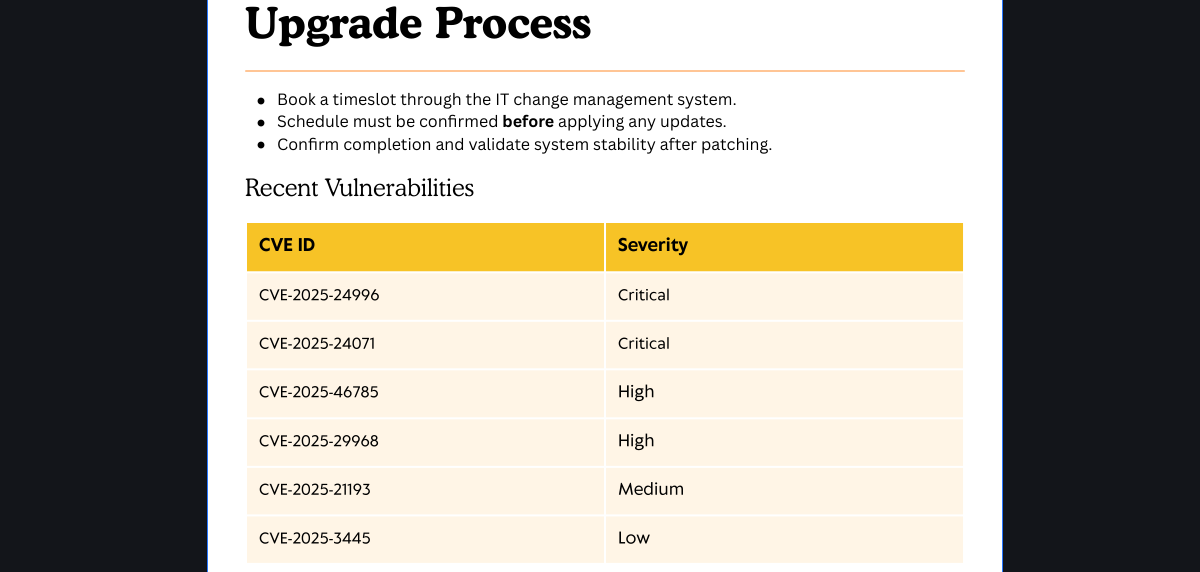Click the bullet about validating system stability
The height and width of the screenshot is (572, 1200).
coord(524,144)
